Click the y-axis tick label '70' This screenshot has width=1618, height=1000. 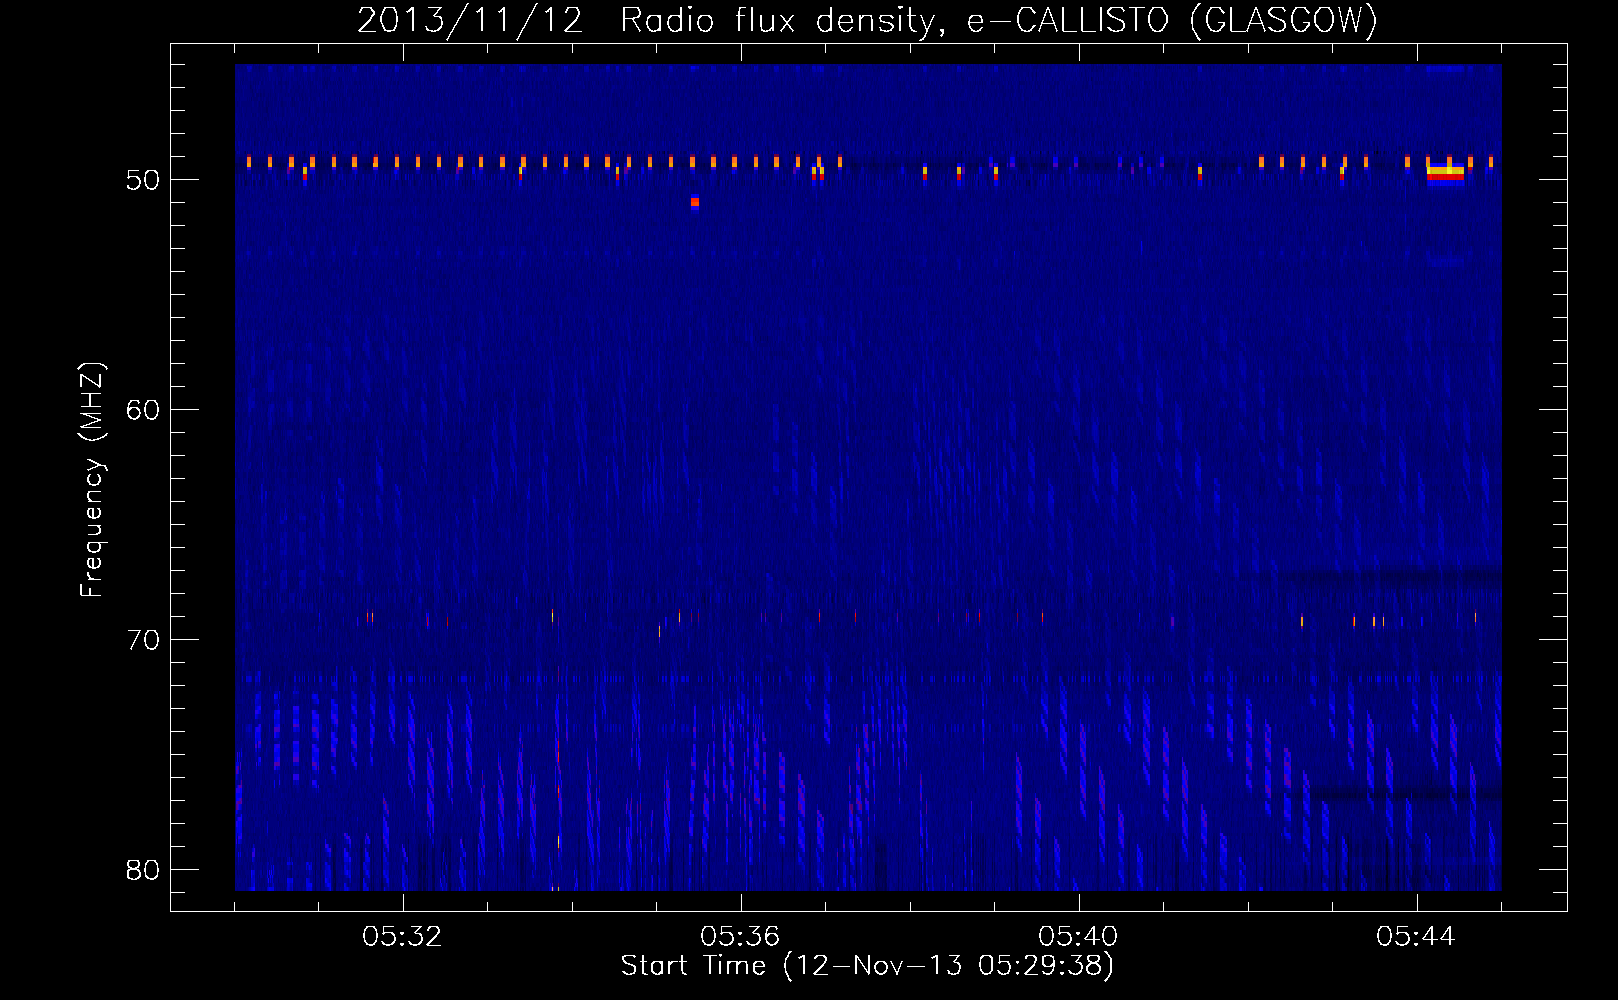click(x=143, y=640)
